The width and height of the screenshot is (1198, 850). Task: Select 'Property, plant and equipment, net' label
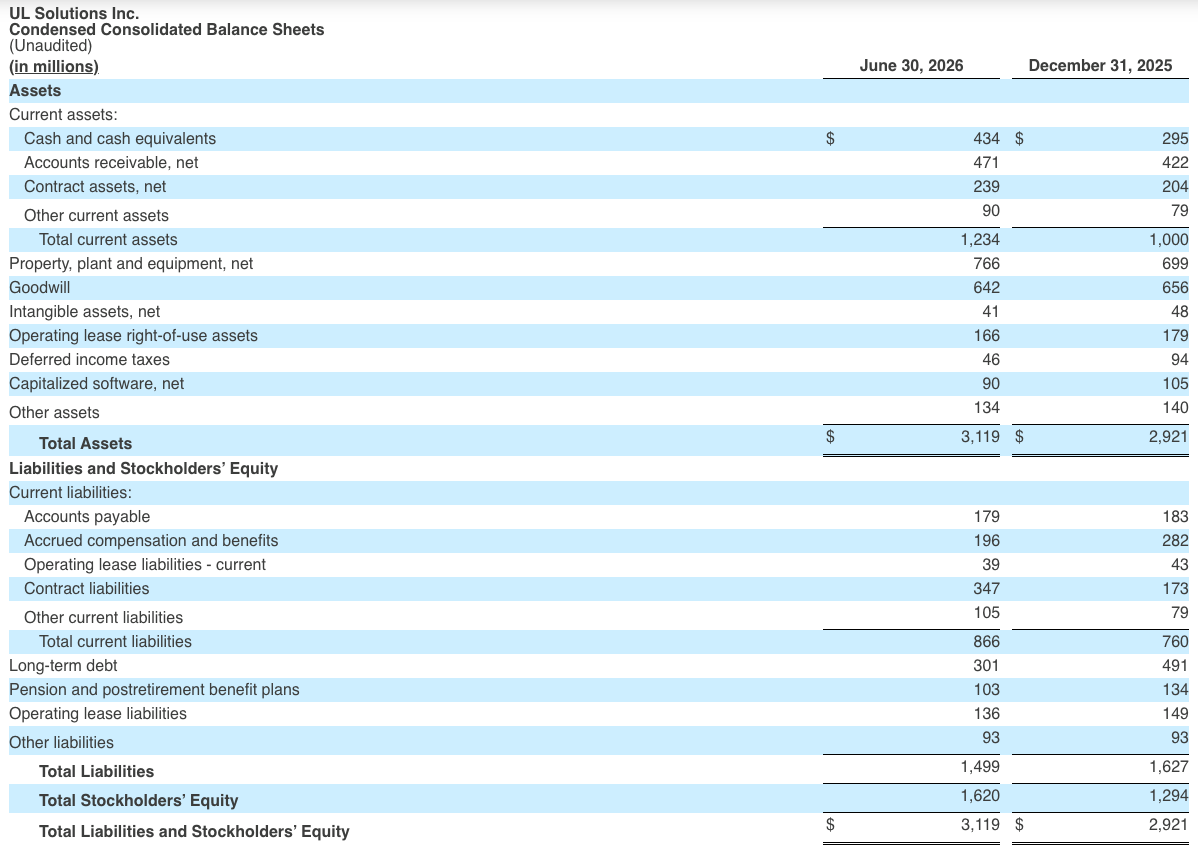[131, 264]
